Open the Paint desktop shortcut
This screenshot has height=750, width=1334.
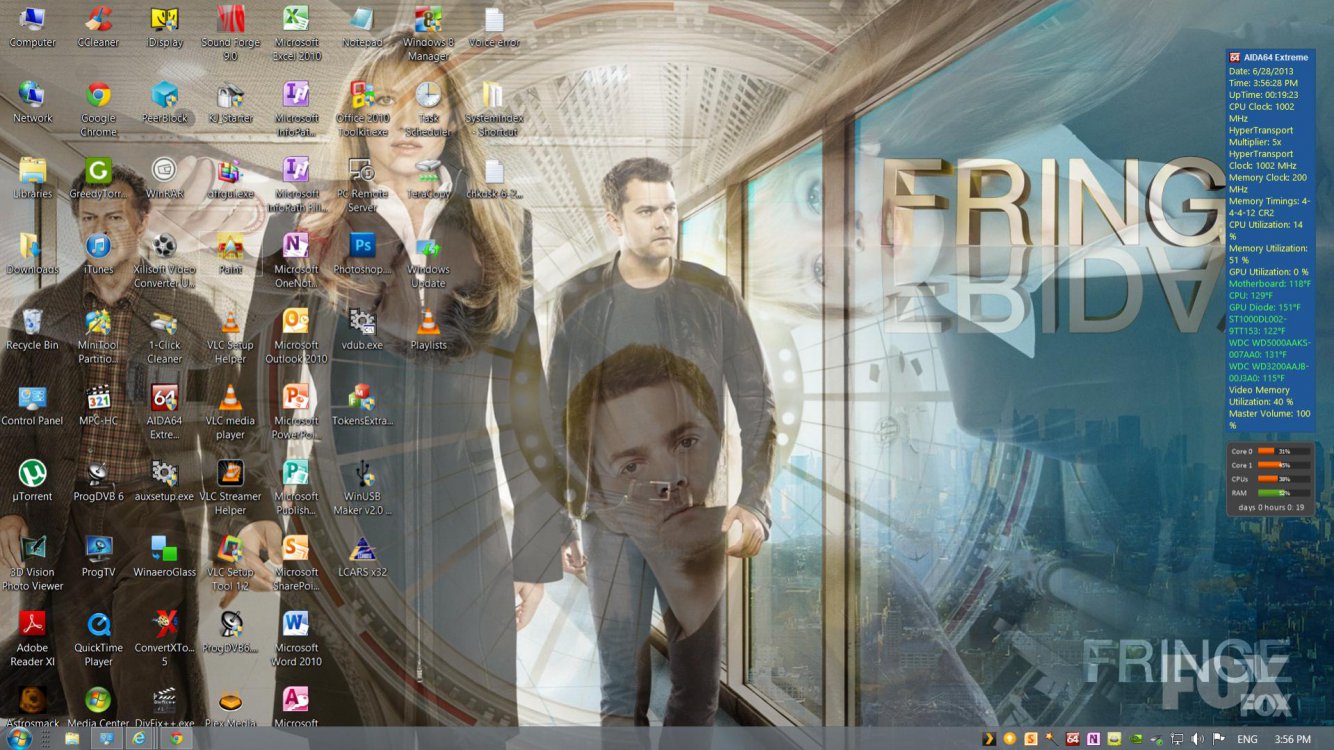231,254
